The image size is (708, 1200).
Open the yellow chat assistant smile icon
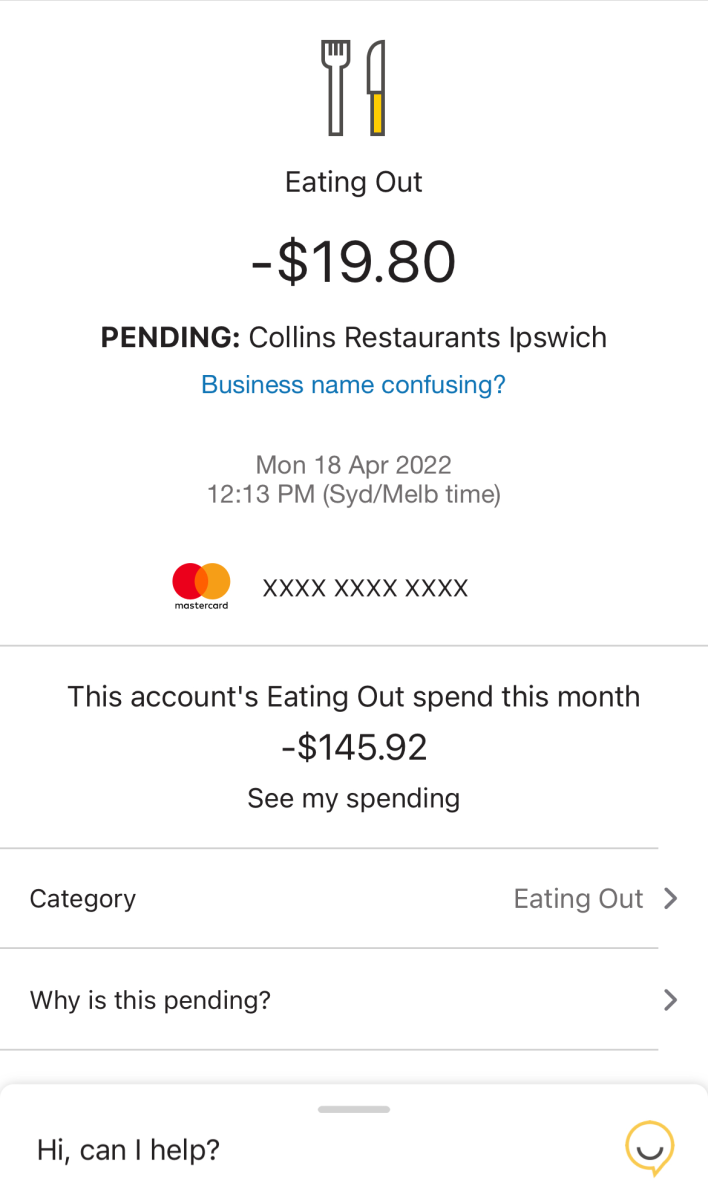pos(649,1148)
